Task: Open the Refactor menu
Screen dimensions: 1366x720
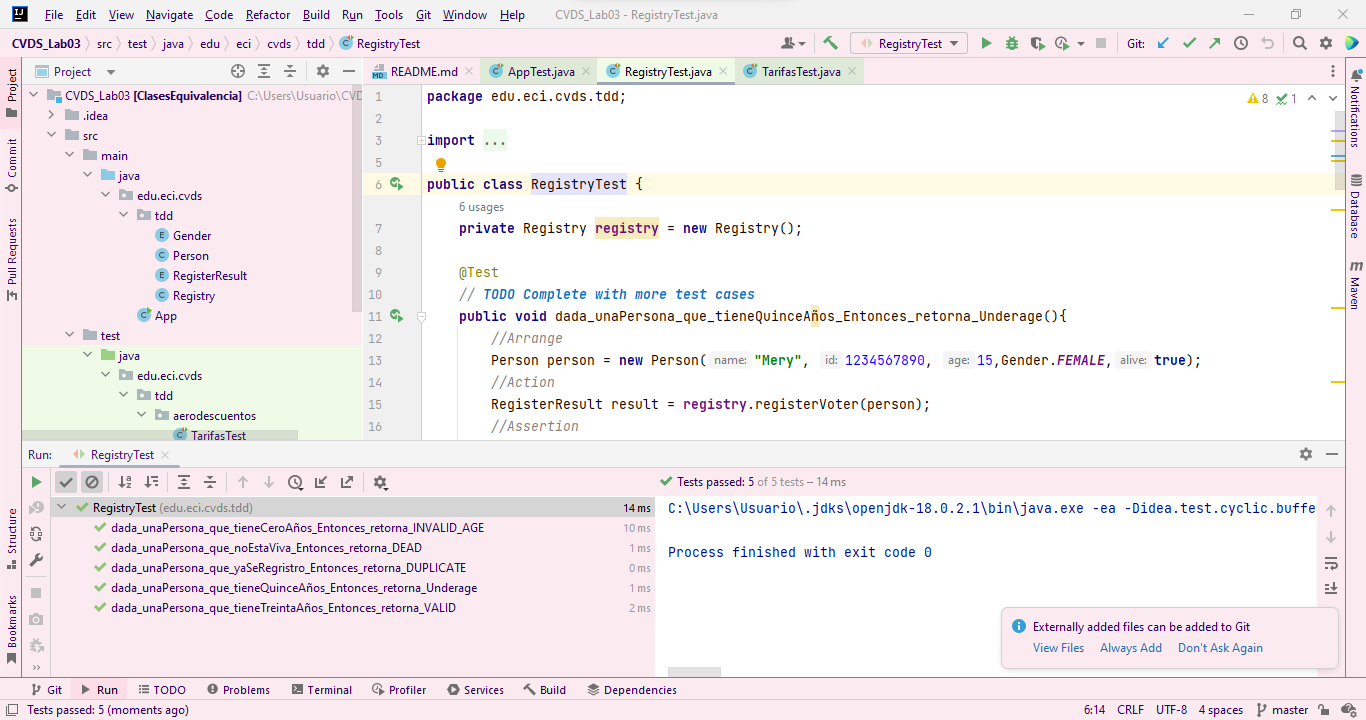Action: coord(268,15)
